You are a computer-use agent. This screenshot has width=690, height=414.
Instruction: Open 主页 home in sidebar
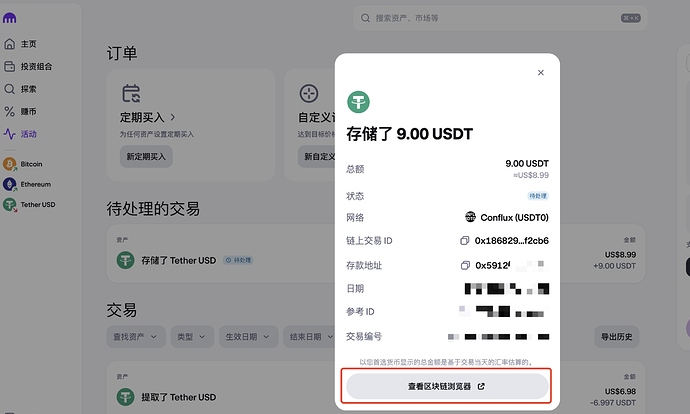[27, 44]
